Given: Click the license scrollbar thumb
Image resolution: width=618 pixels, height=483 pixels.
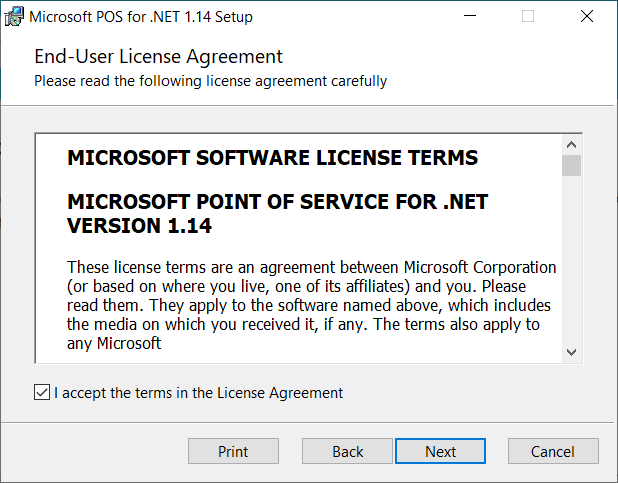Looking at the screenshot, I should click(x=571, y=165).
